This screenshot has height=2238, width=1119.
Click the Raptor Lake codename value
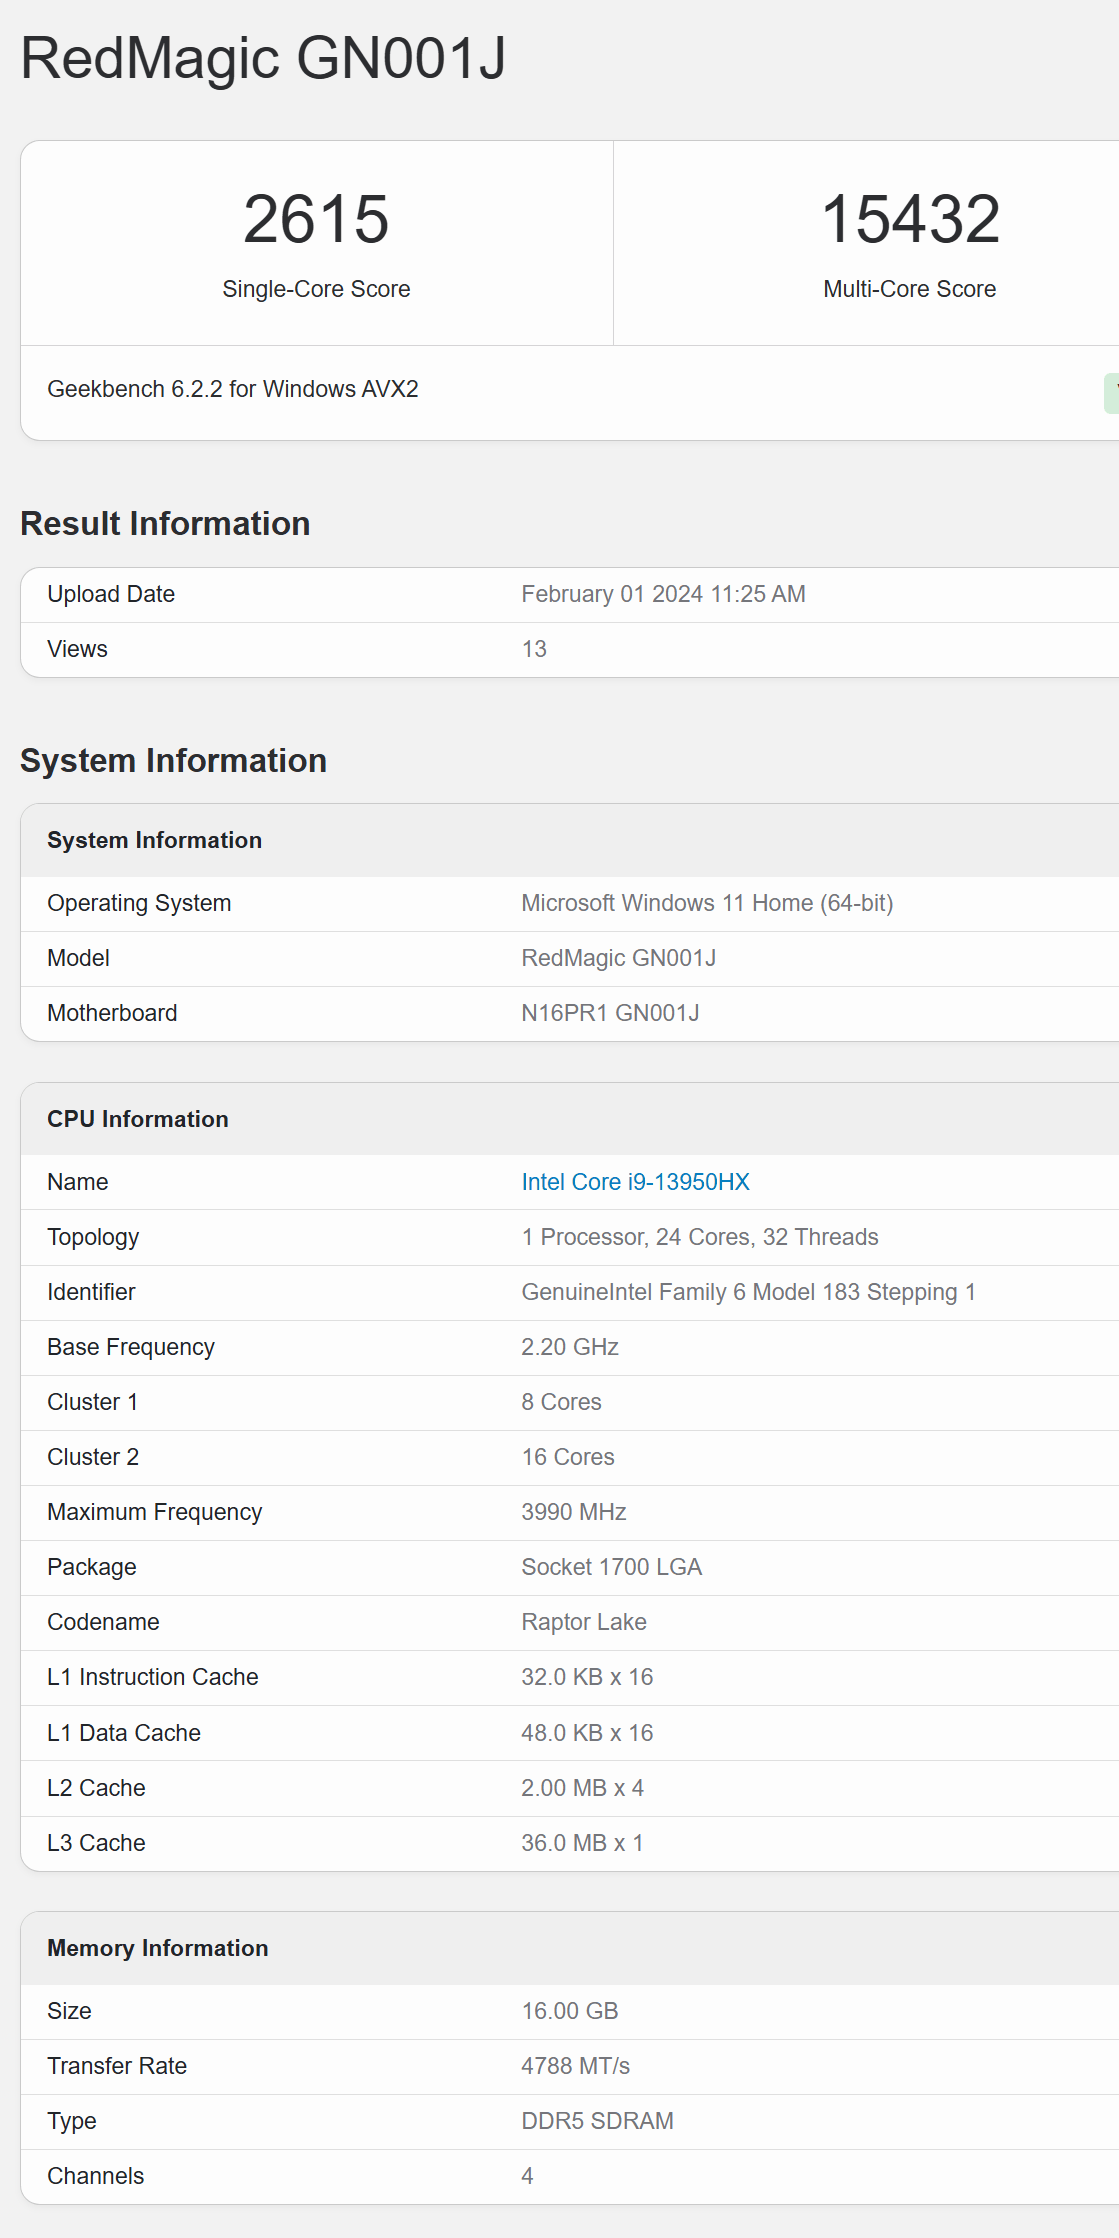coord(583,1622)
